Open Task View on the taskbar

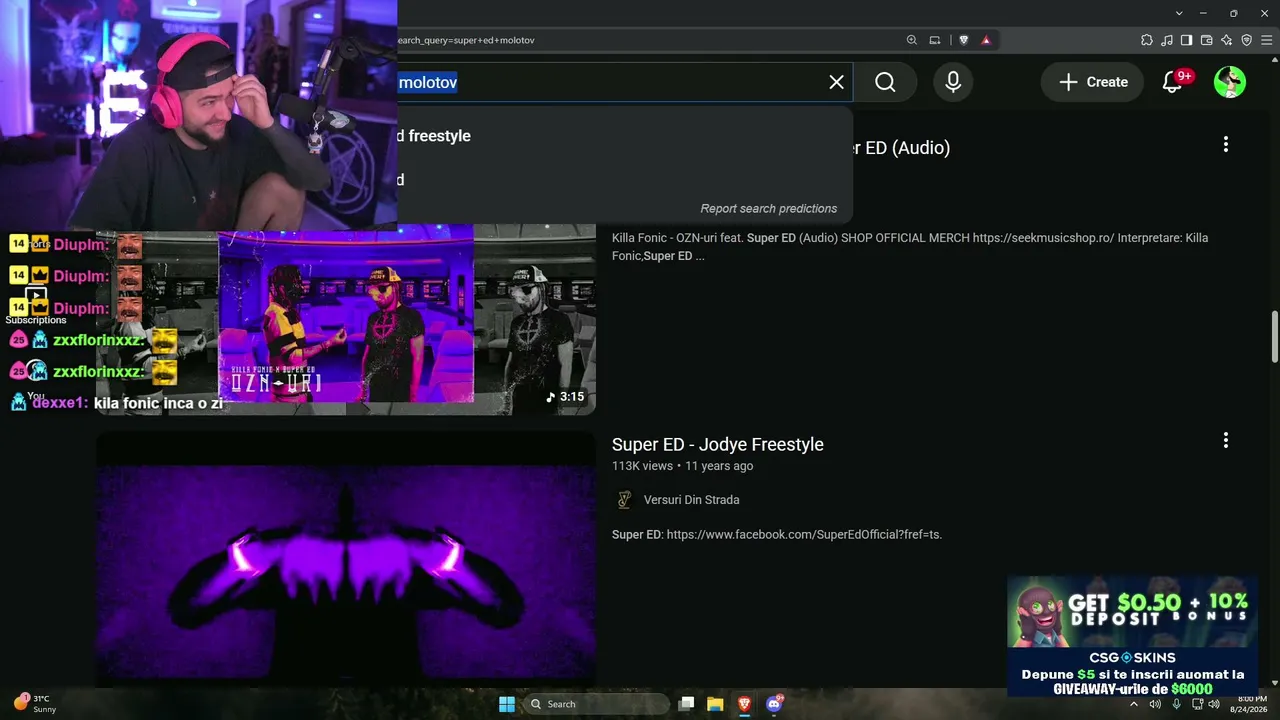point(686,704)
